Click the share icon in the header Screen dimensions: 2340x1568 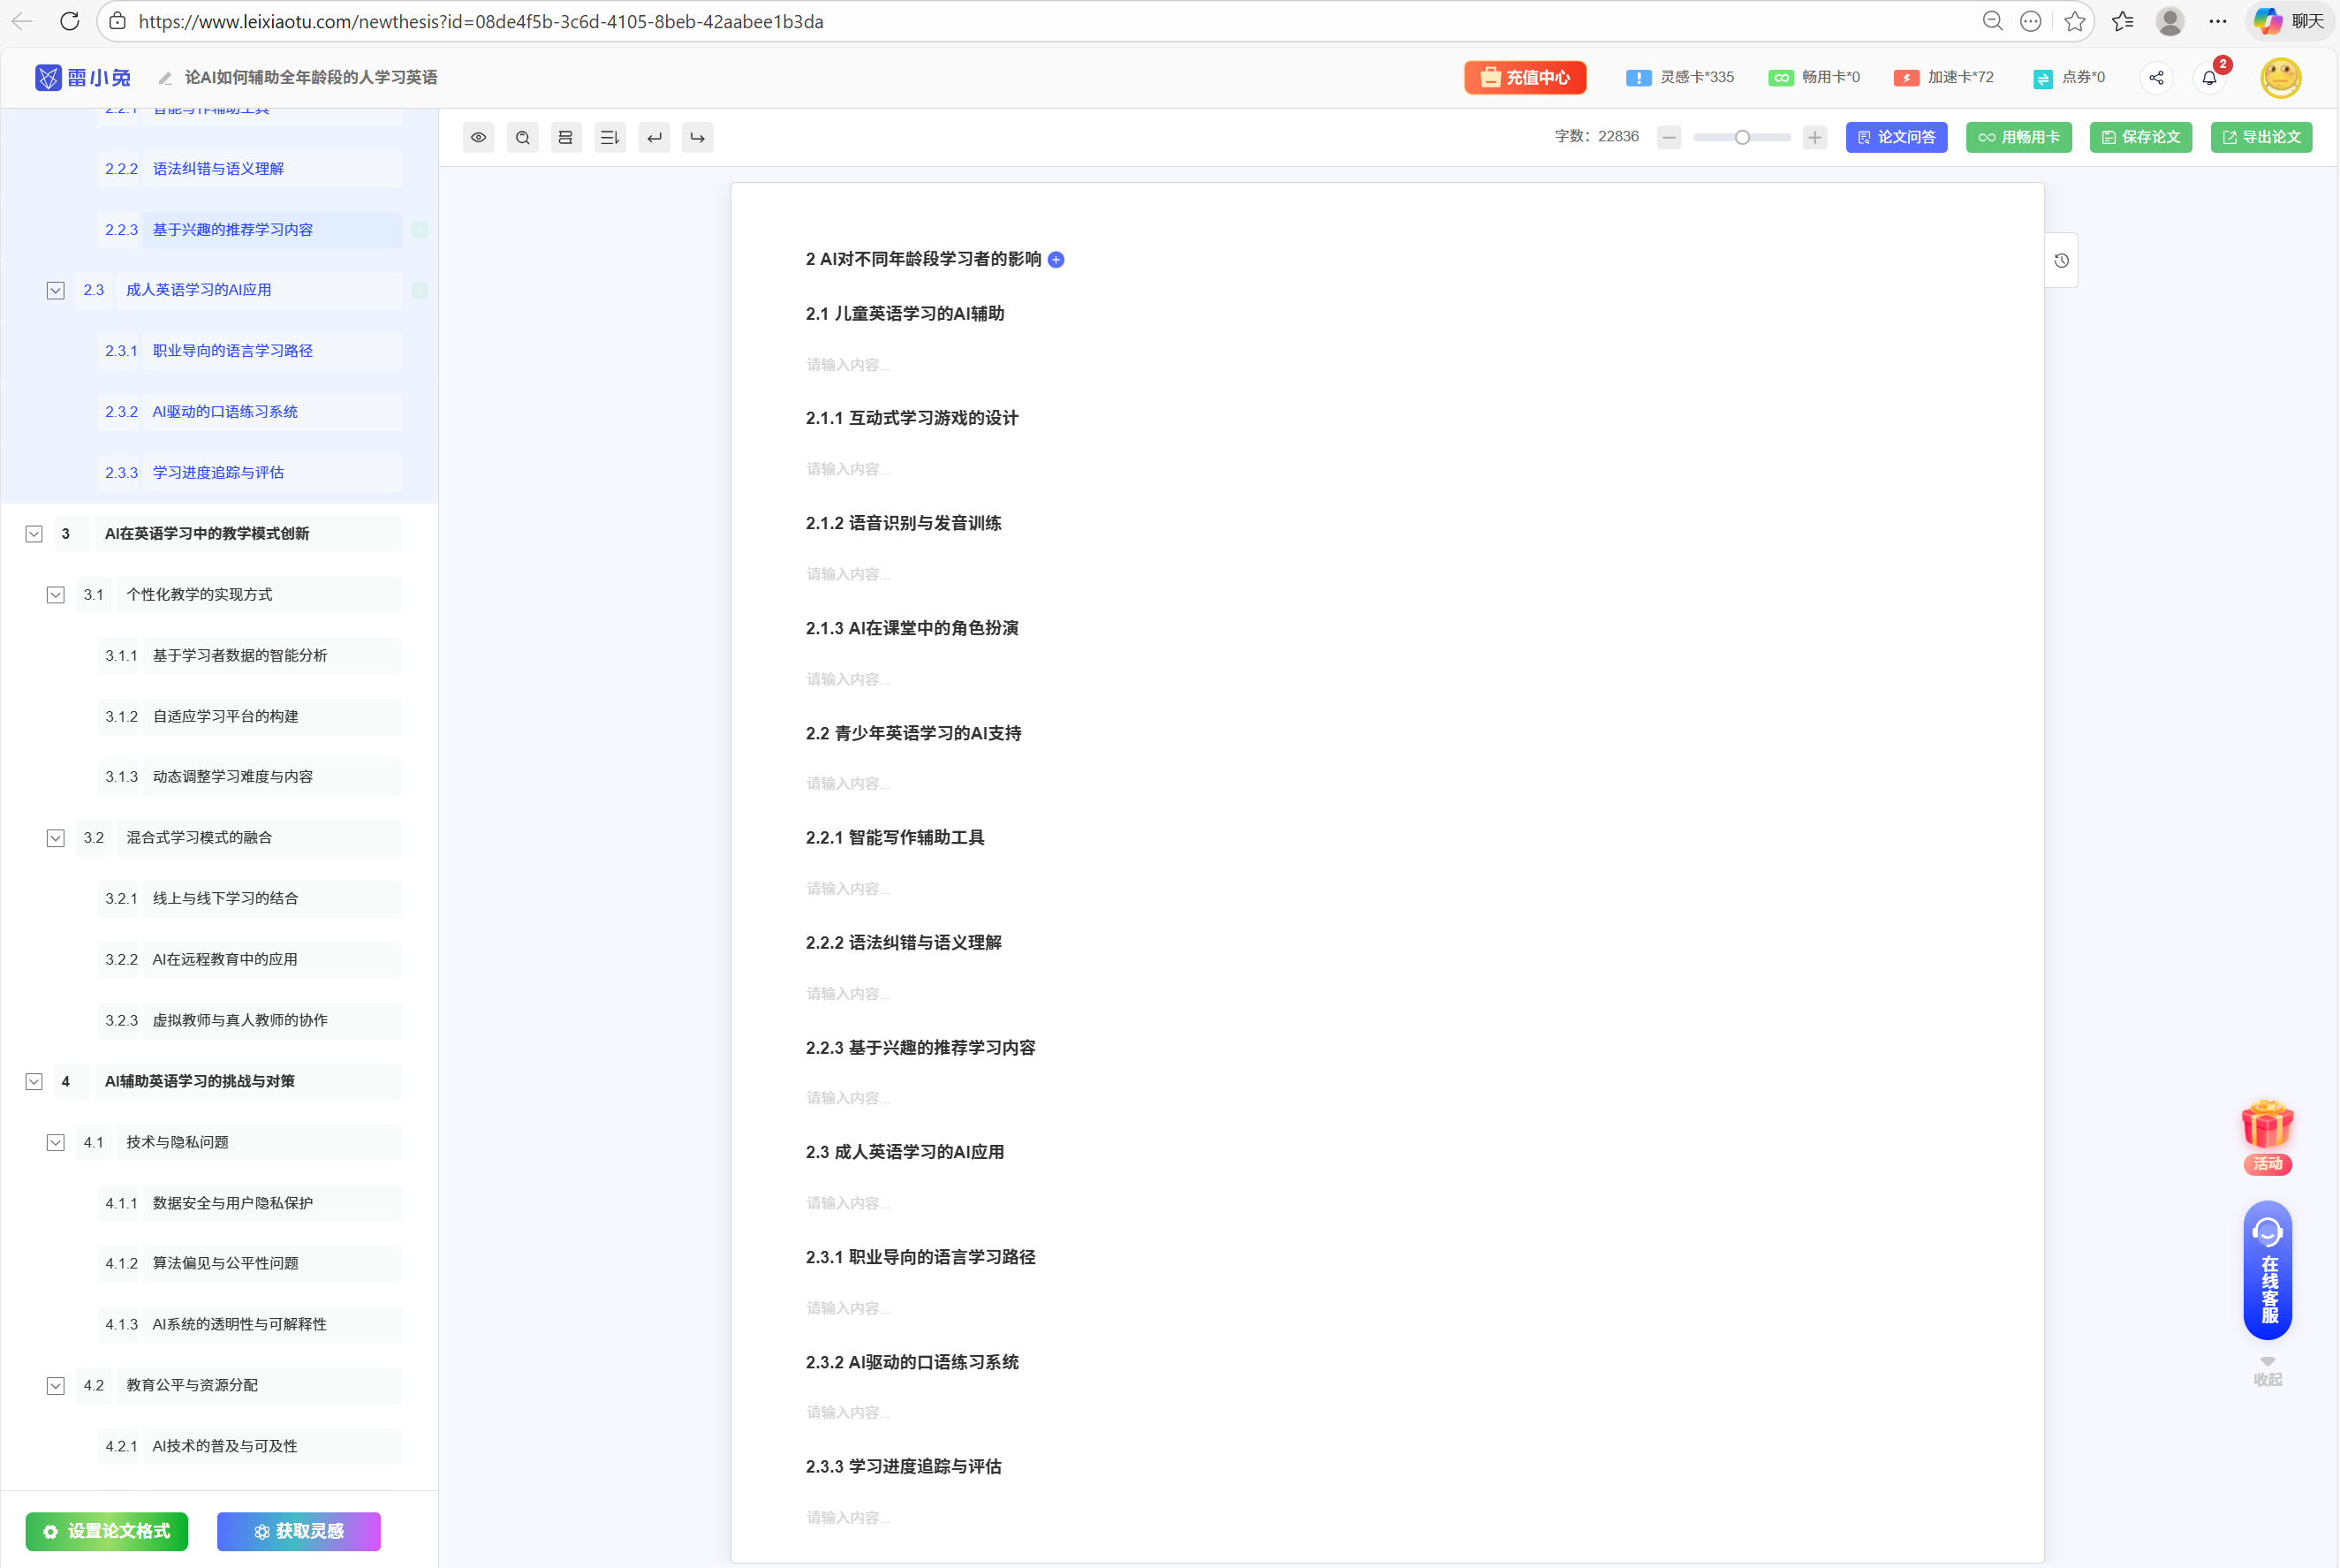(2156, 78)
